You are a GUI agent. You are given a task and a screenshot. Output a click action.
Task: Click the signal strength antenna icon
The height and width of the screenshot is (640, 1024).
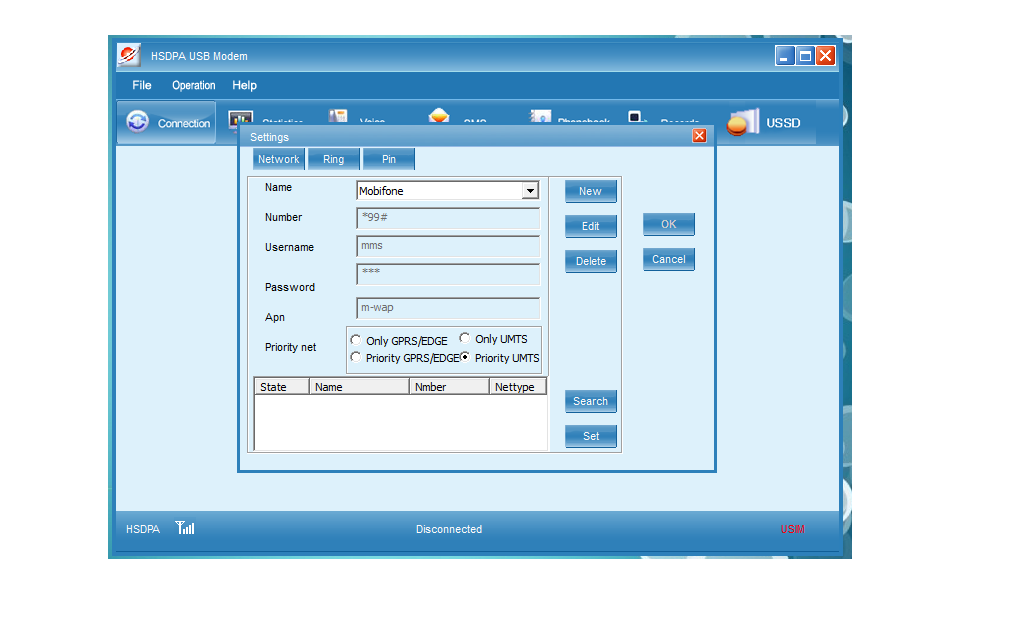pyautogui.click(x=185, y=528)
